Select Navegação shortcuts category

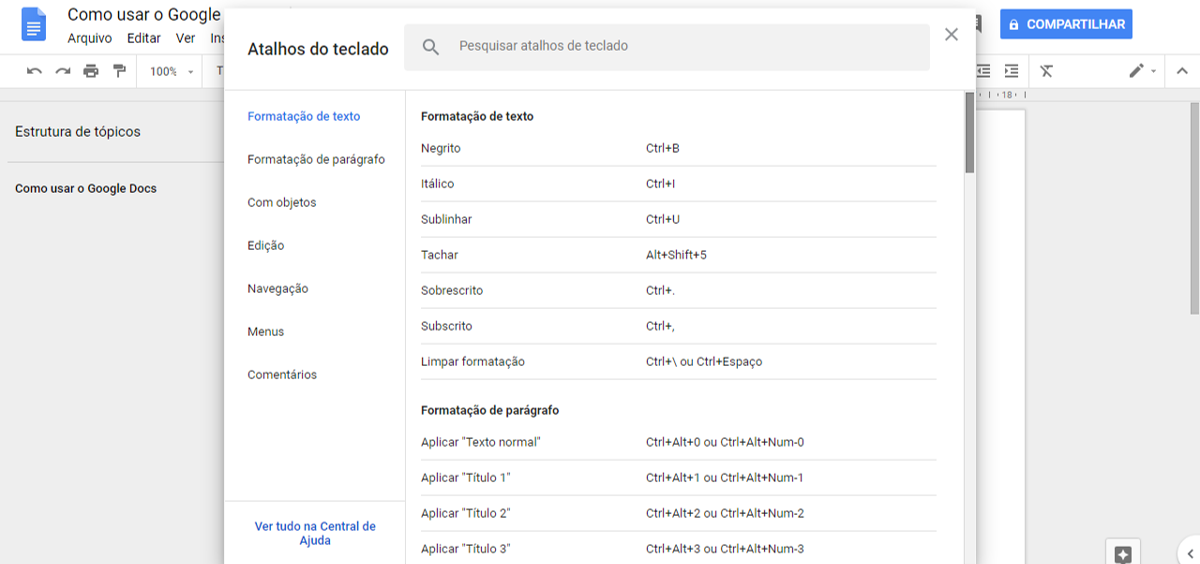278,288
